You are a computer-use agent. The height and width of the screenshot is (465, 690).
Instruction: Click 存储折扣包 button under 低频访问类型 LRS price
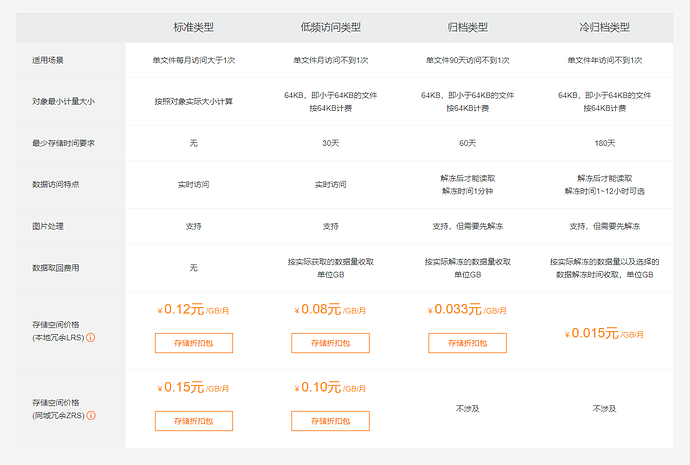330,343
